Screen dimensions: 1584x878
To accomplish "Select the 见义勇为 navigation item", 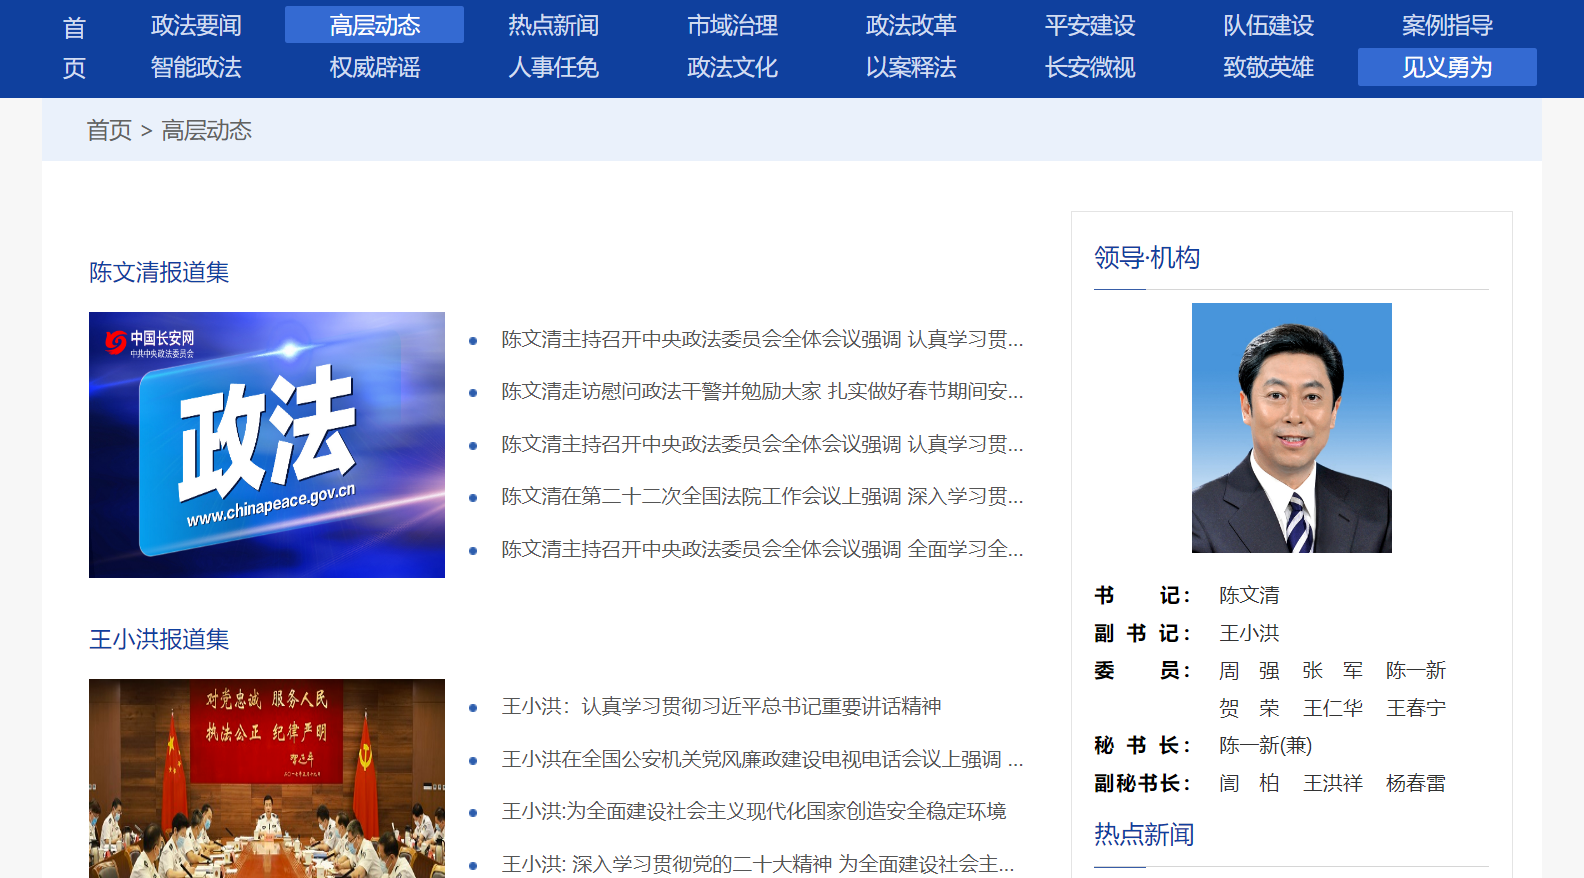I will pyautogui.click(x=1446, y=67).
